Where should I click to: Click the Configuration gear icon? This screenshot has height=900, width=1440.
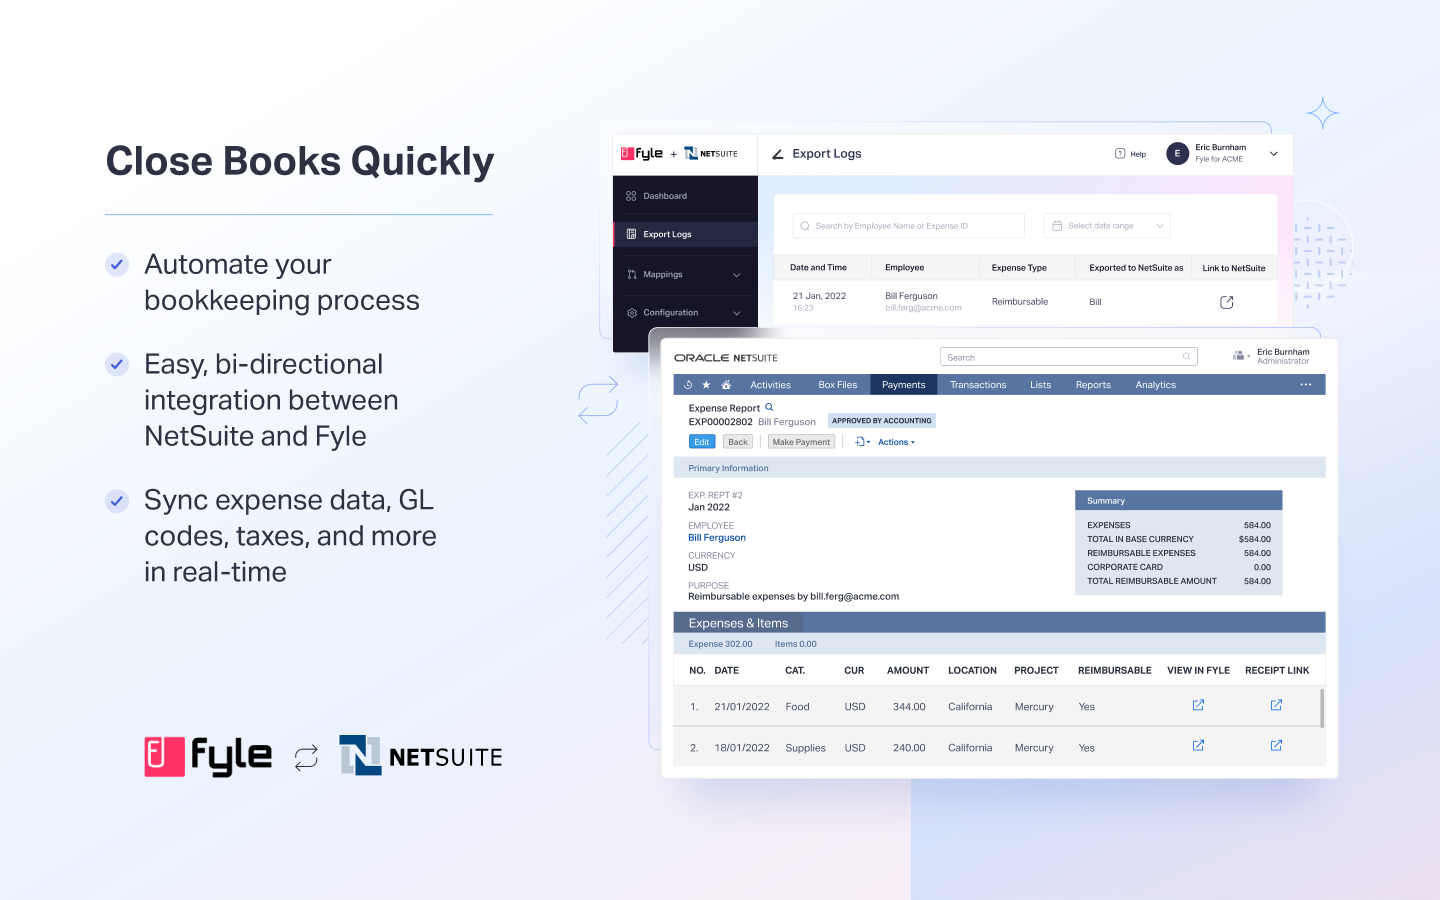pos(631,313)
